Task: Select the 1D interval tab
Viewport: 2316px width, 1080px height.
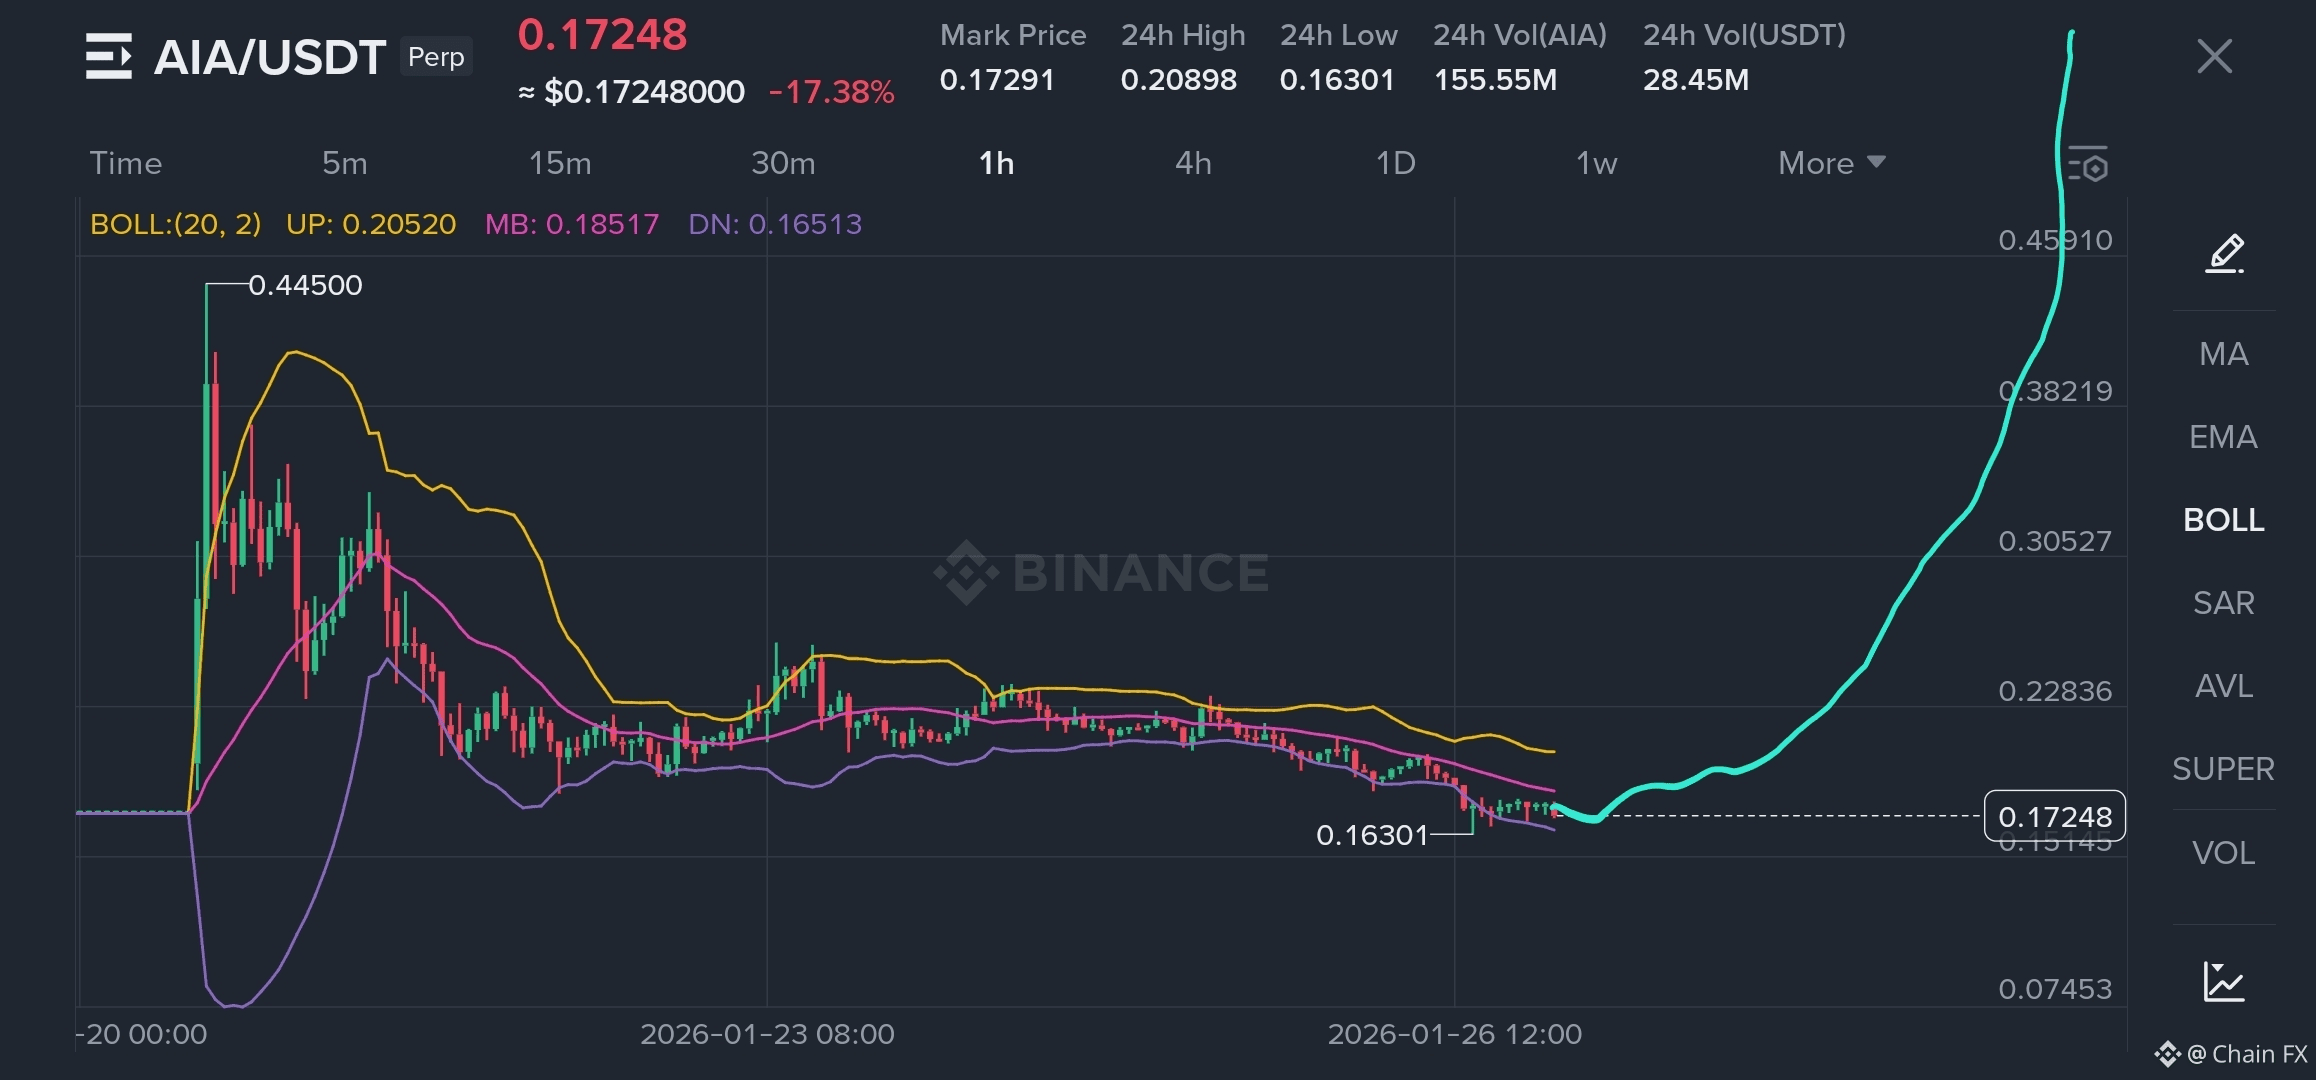Action: click(1395, 163)
